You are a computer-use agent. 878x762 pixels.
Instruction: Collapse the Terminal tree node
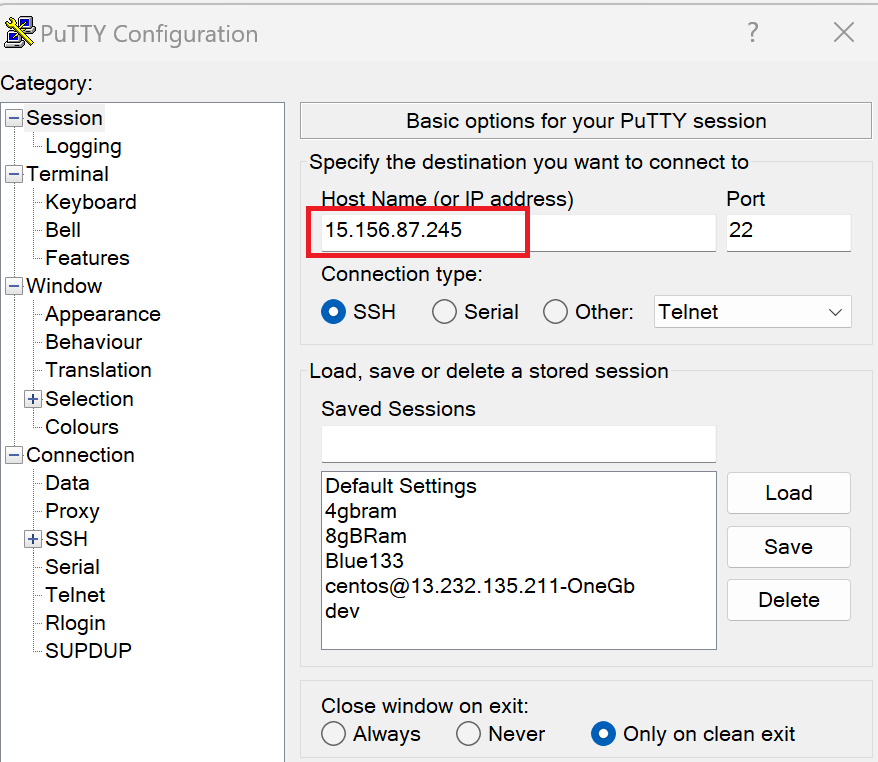coord(14,174)
